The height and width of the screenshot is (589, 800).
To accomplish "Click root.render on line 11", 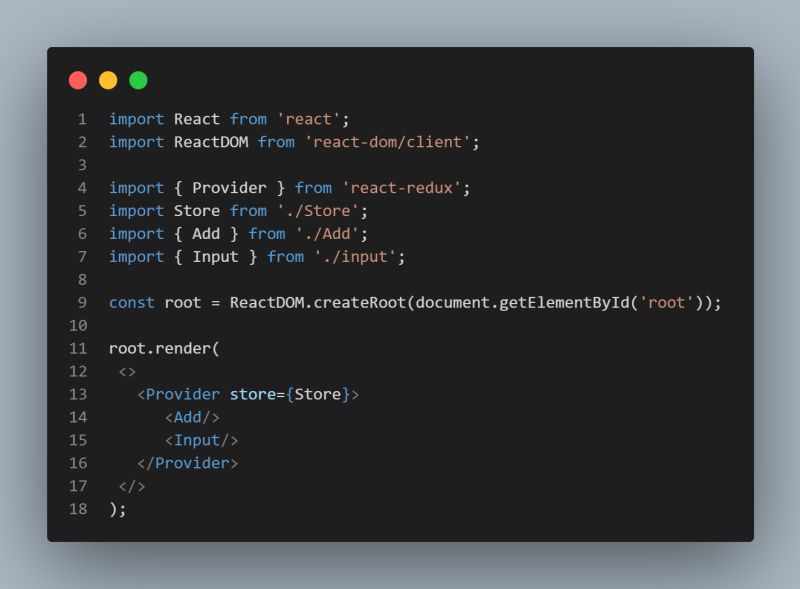I will [160, 349].
